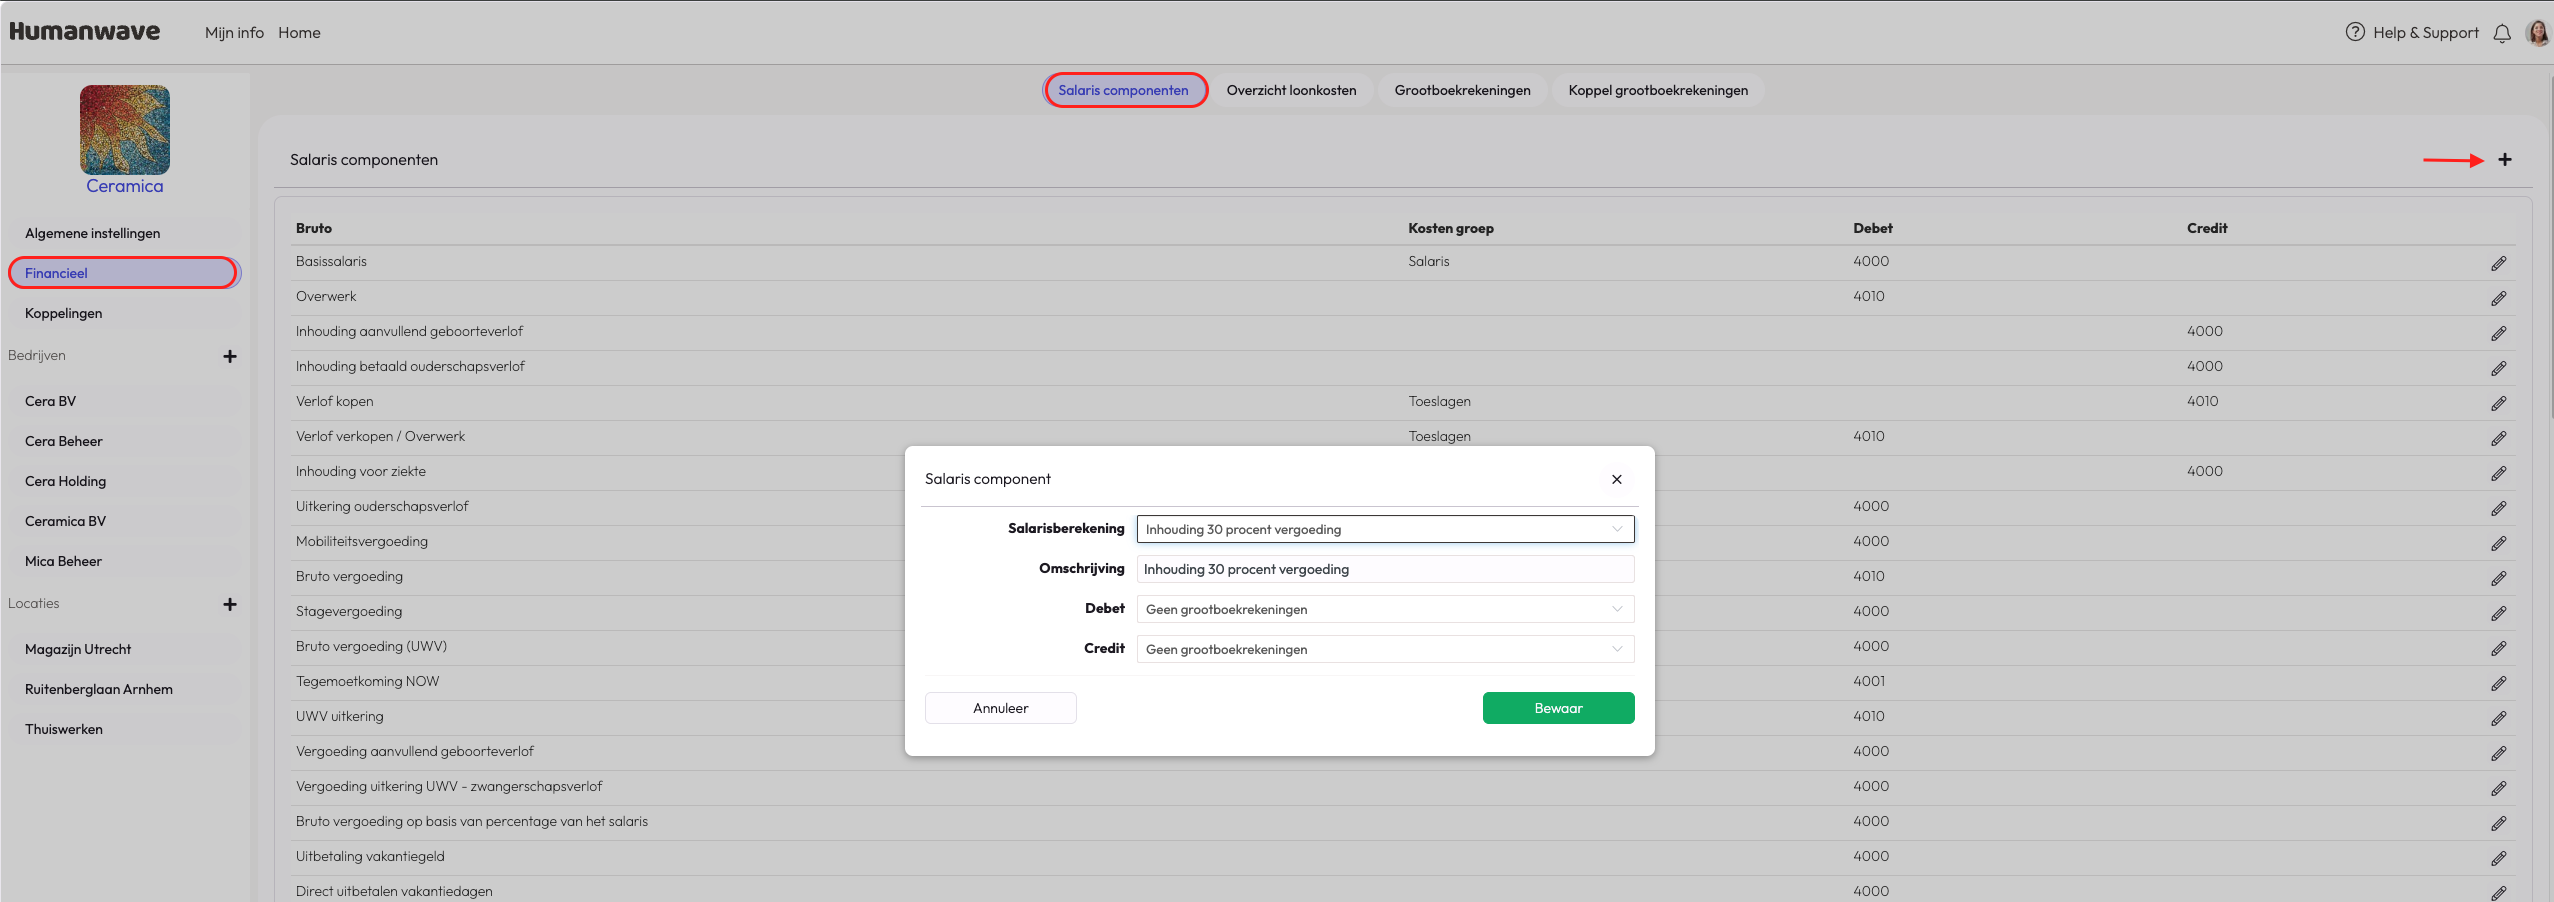Close the Salaris component dialog
2554x902 pixels.
click(1617, 479)
